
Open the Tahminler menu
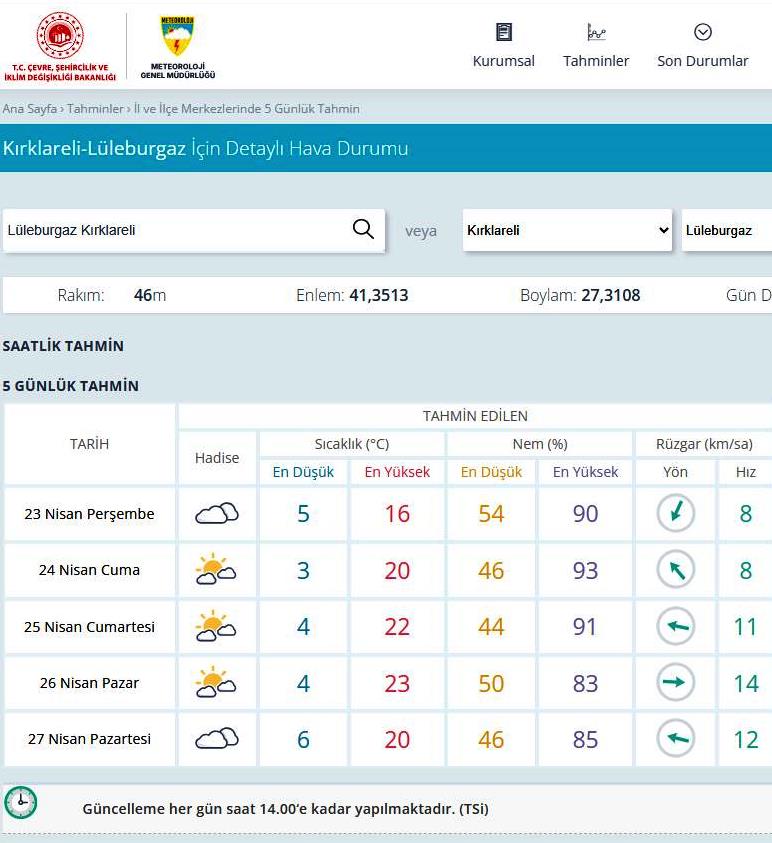pyautogui.click(x=596, y=46)
